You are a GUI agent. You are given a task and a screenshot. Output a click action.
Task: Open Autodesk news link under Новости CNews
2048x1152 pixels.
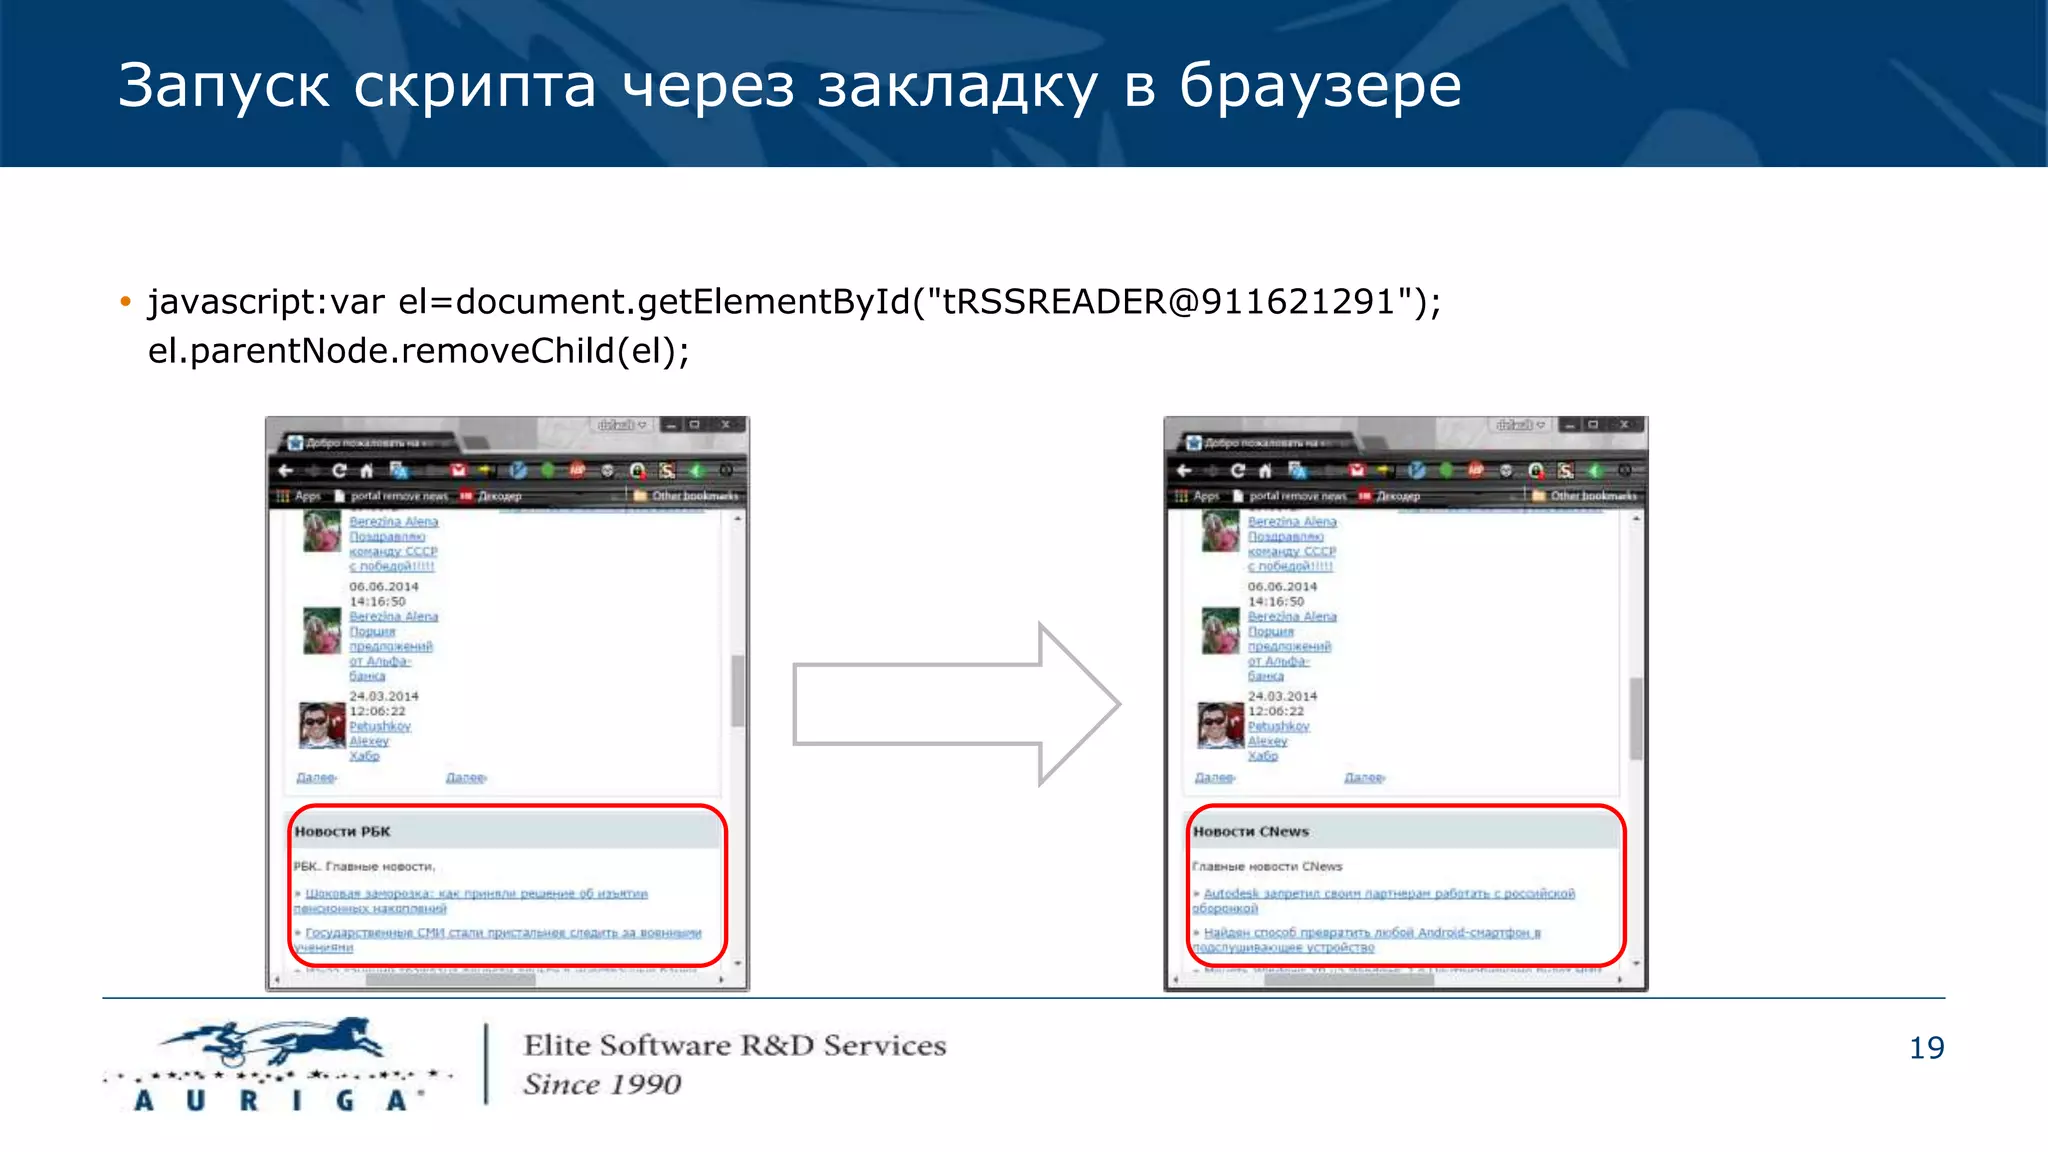(1384, 901)
